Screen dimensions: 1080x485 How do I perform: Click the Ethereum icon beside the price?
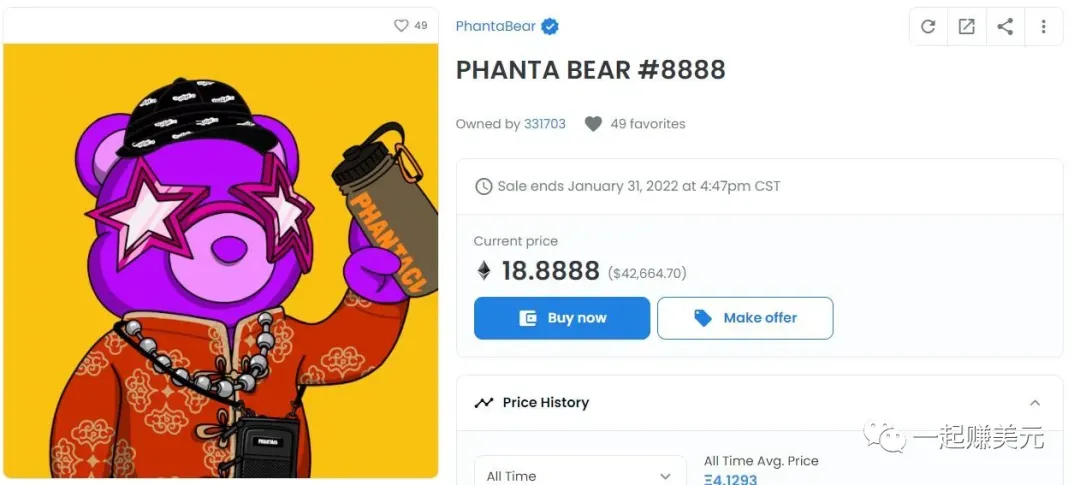coord(484,271)
